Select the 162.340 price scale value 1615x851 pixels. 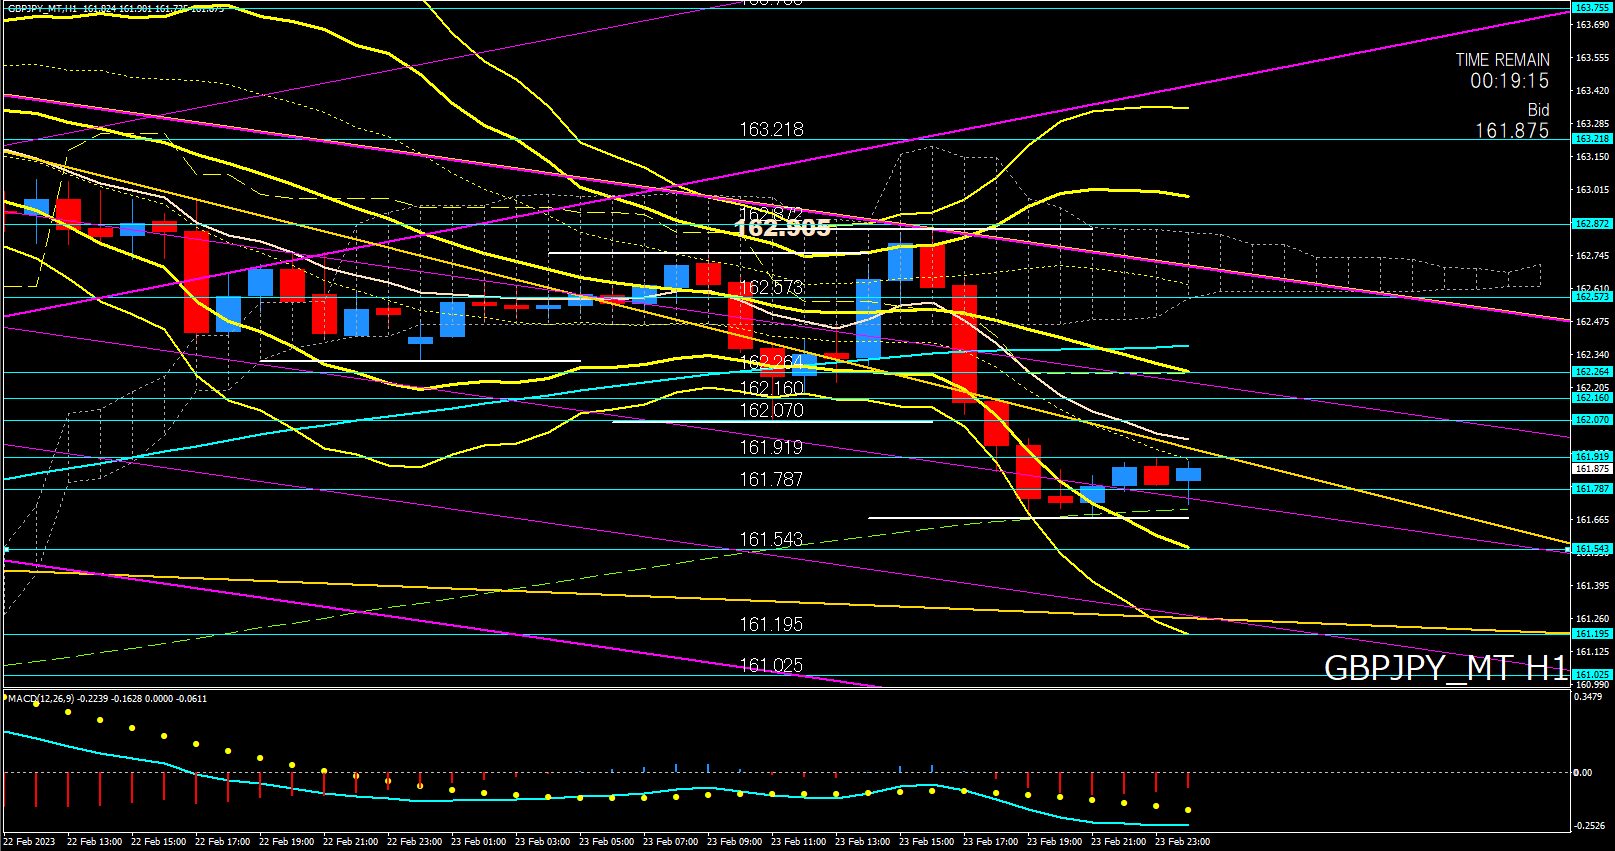point(1592,355)
